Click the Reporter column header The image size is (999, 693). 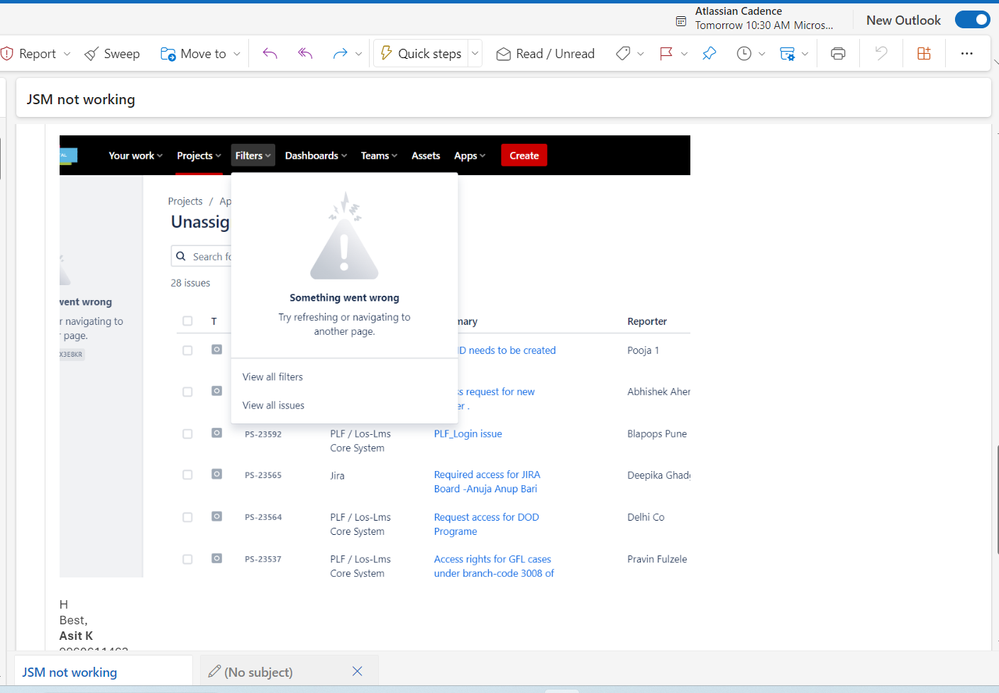[647, 322]
